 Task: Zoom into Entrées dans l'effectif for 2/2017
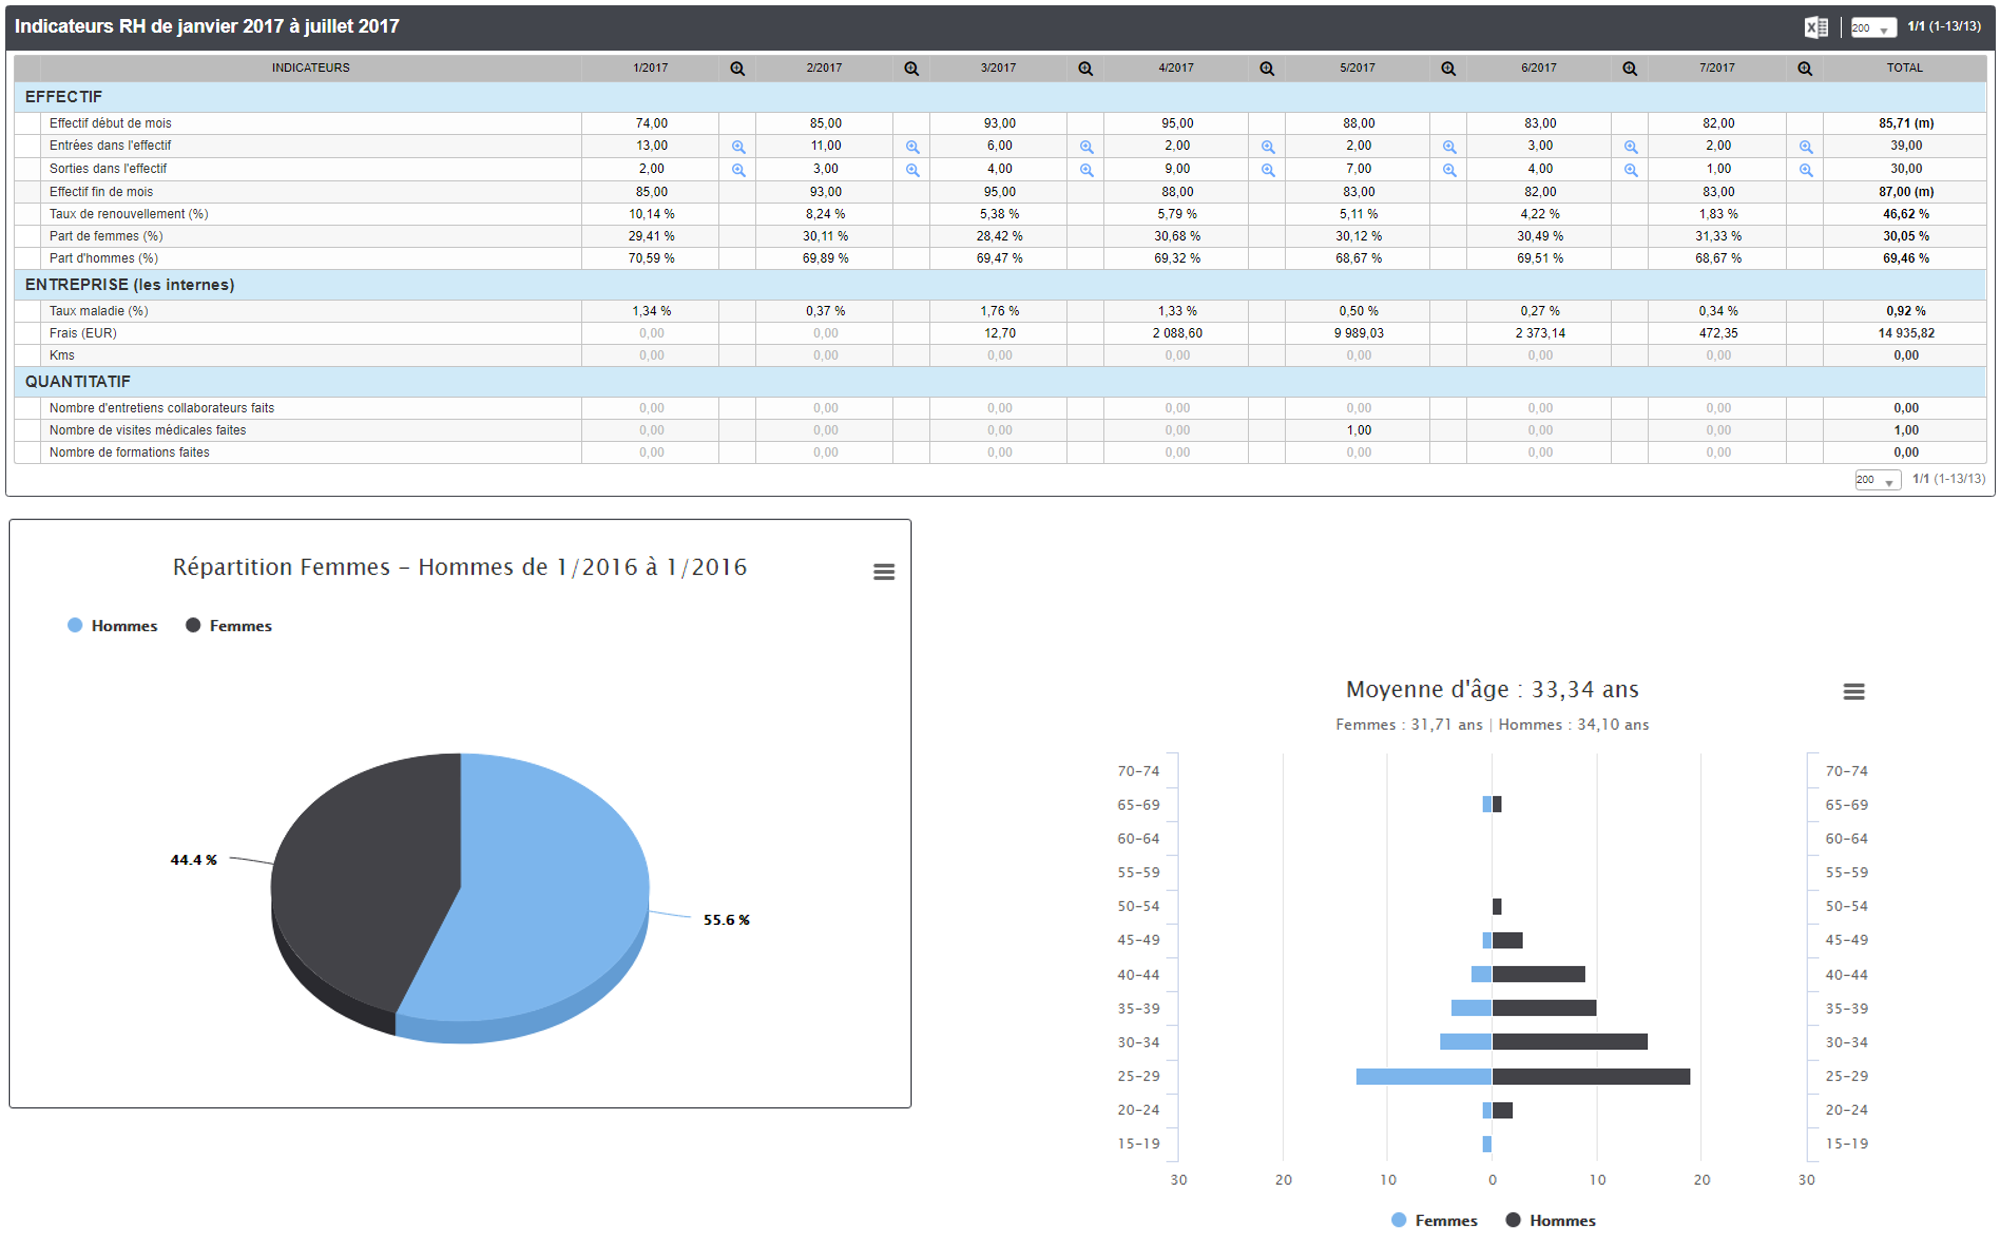click(912, 147)
